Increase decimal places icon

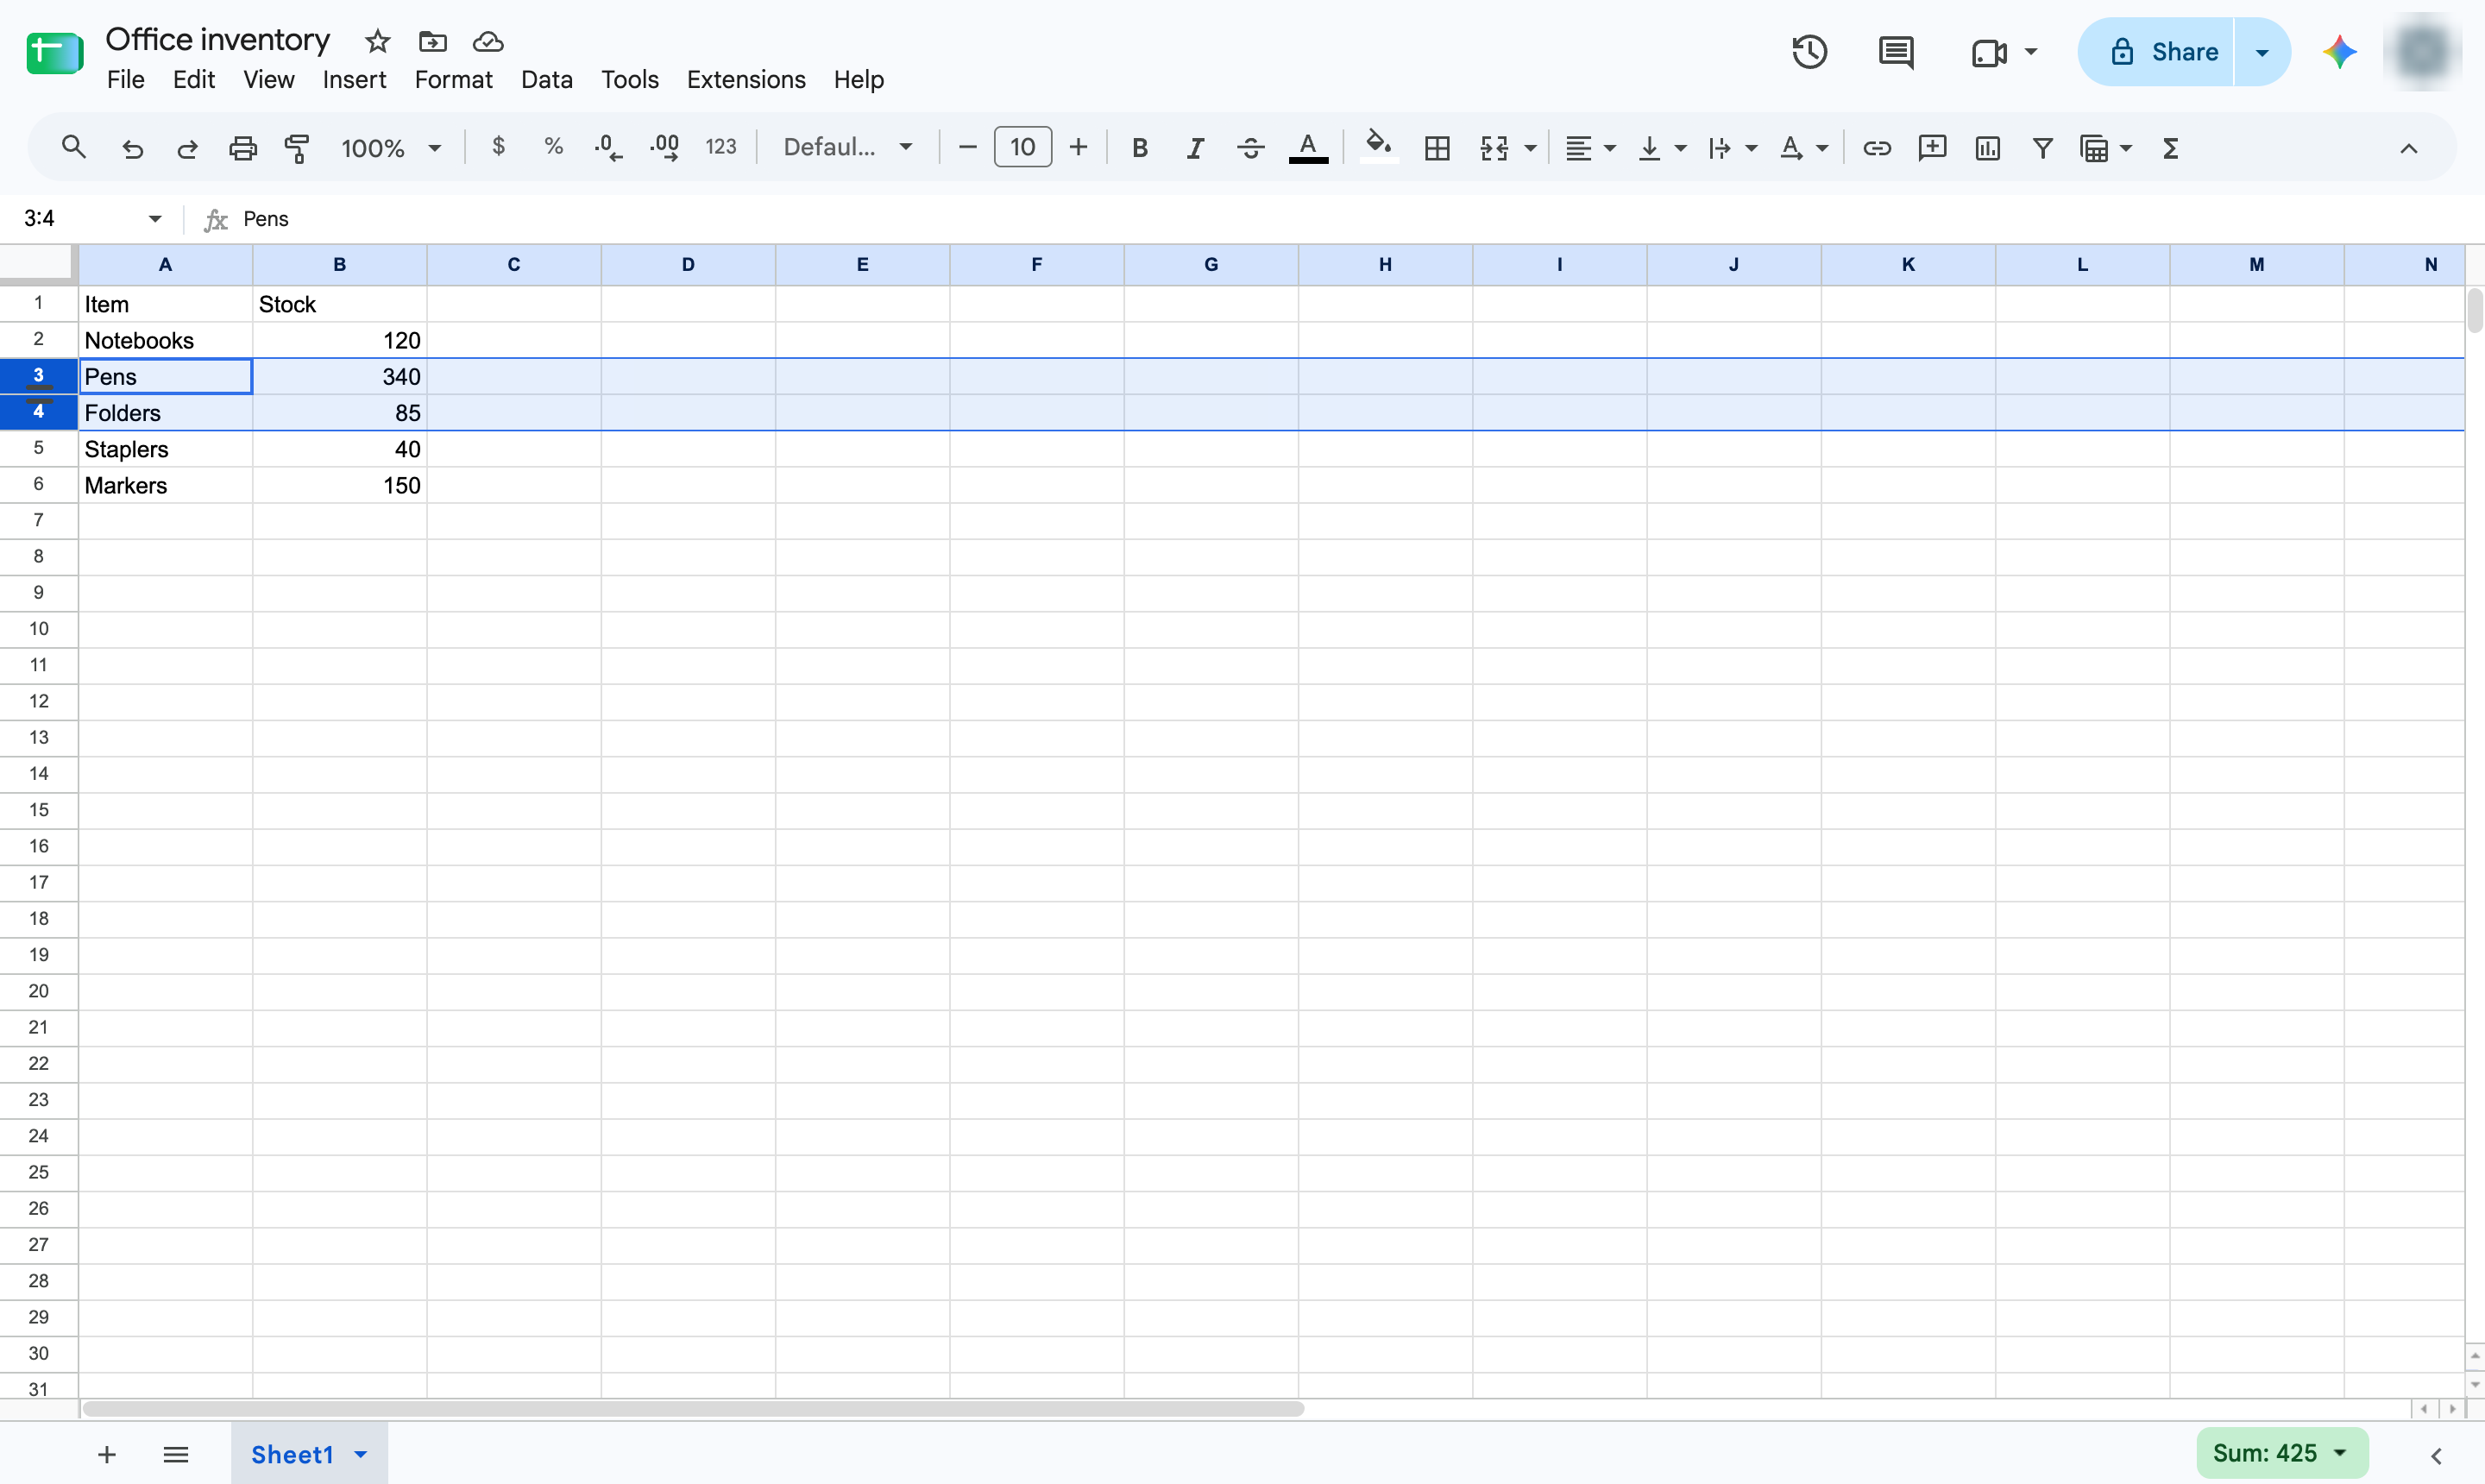pyautogui.click(x=664, y=148)
